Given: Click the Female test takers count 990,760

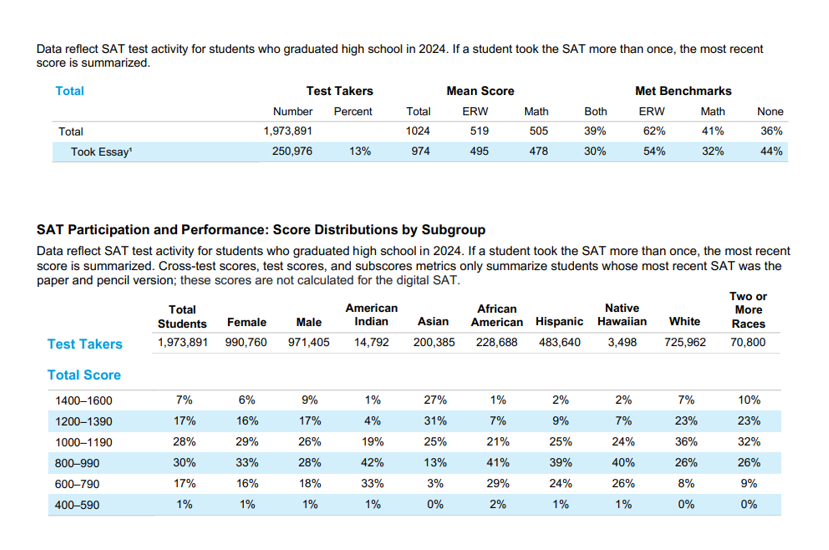Looking at the screenshot, I should [x=246, y=343].
